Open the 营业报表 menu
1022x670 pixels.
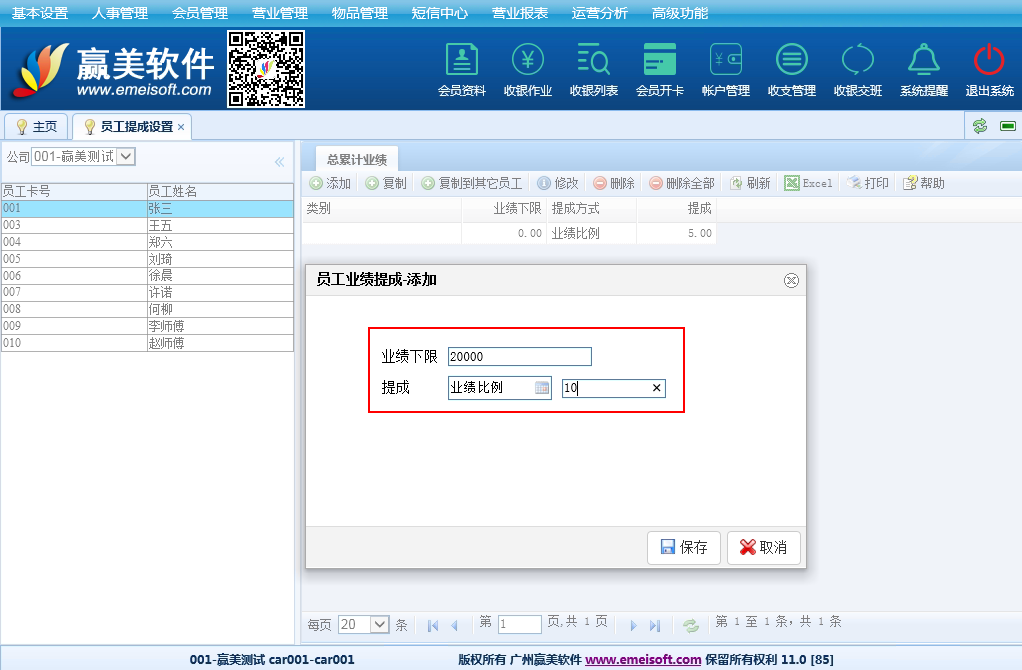519,13
